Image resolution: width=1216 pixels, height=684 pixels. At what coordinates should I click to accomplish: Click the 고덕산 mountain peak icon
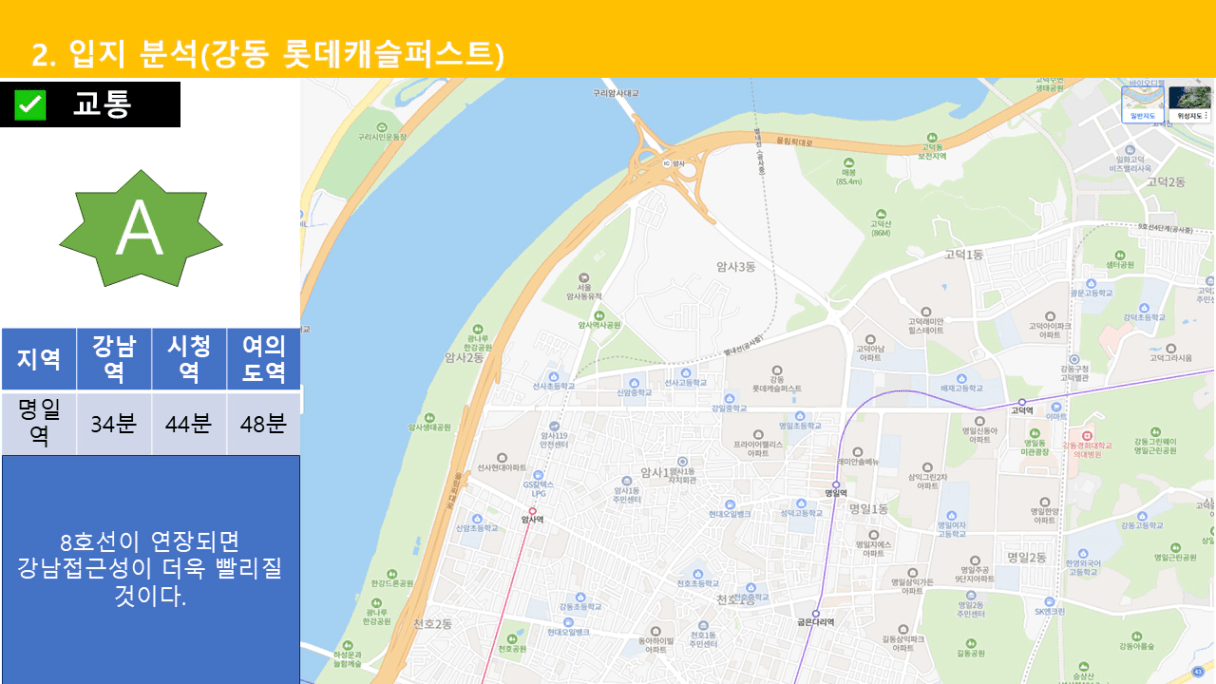880,213
